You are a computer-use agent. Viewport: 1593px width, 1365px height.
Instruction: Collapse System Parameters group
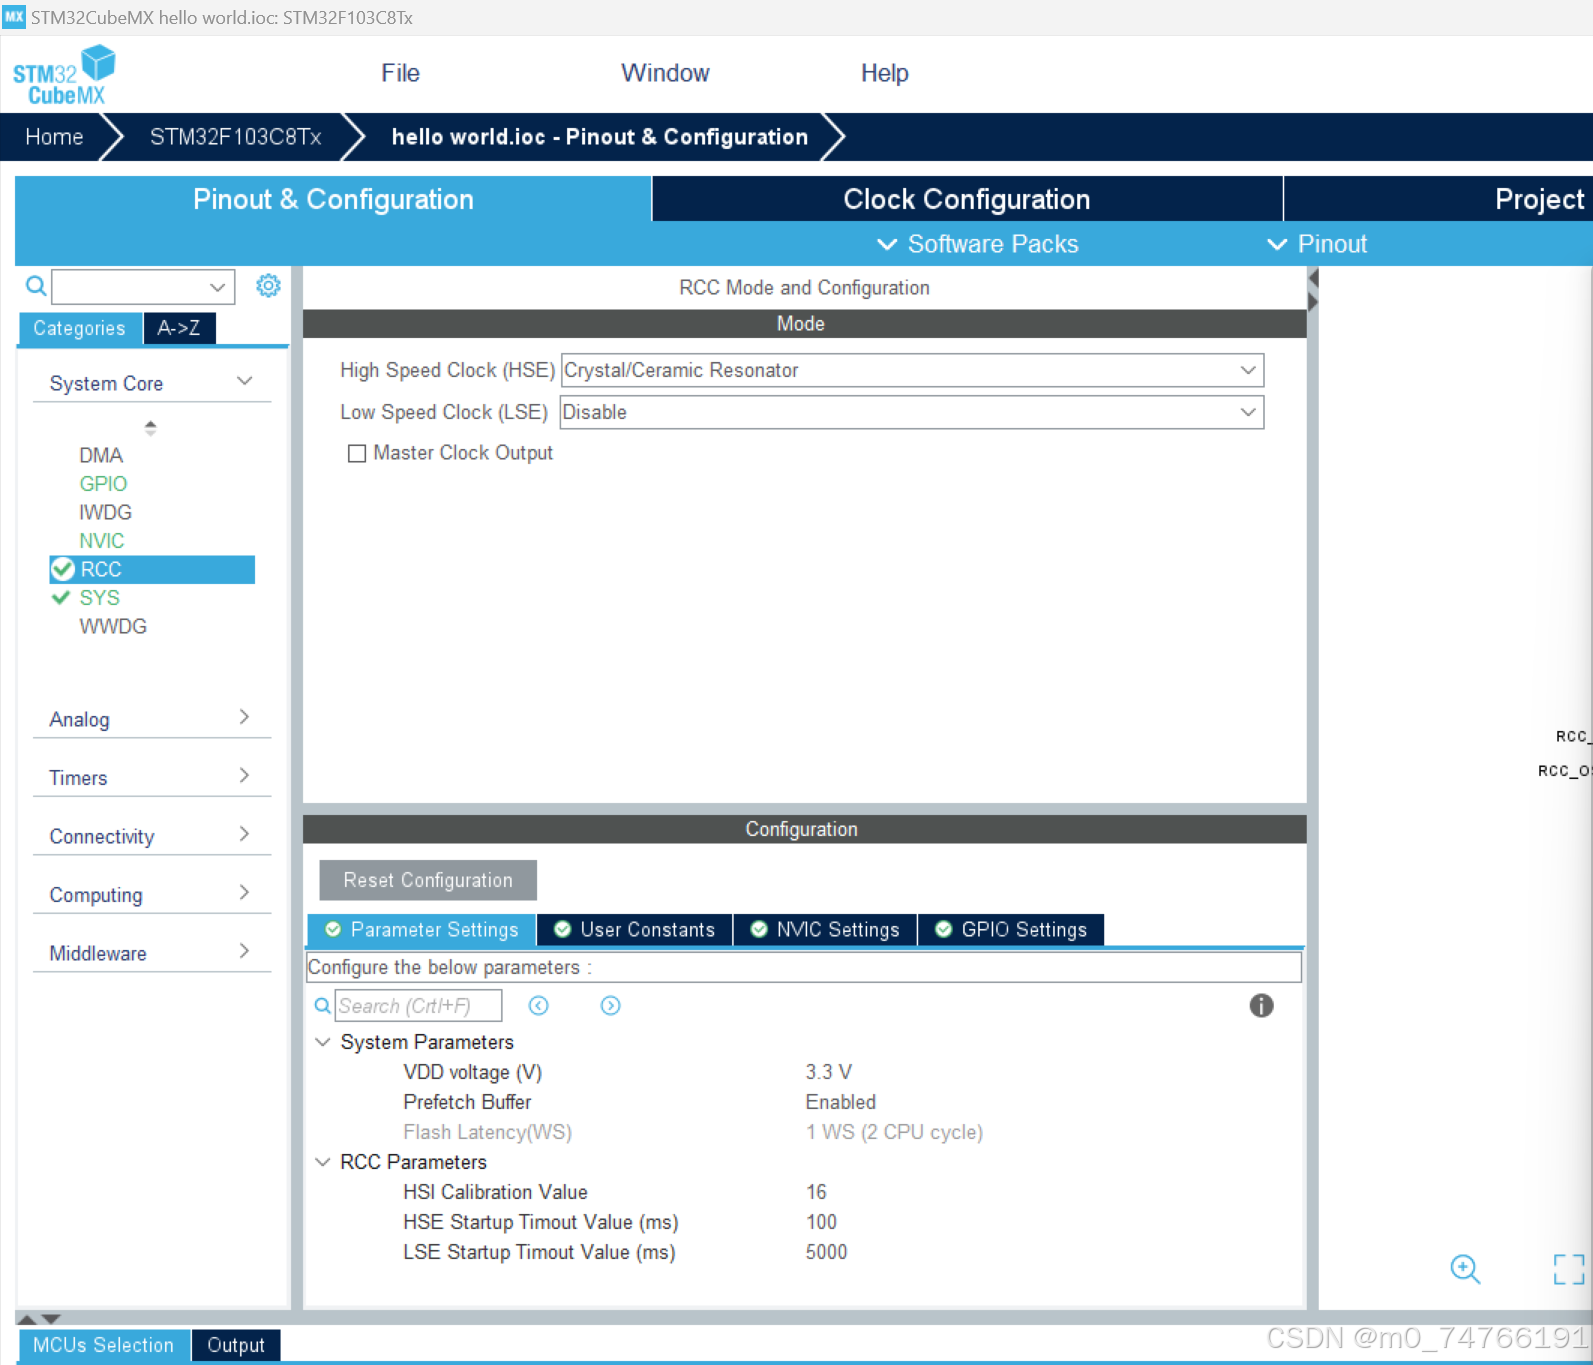pos(323,1042)
